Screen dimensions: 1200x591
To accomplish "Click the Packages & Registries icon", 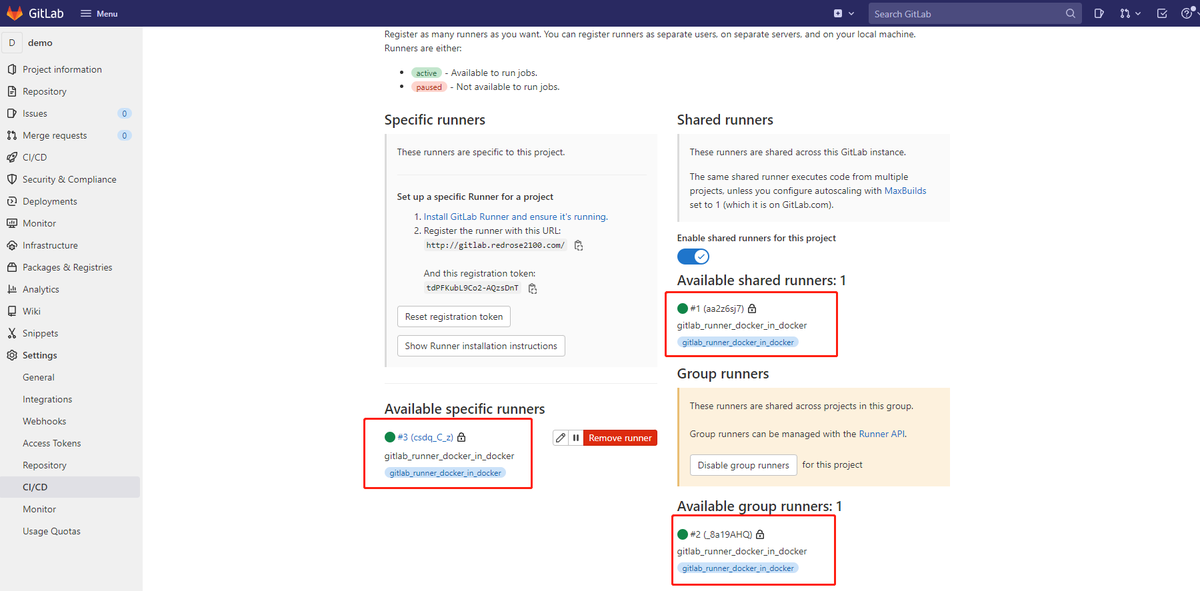I will (12, 267).
